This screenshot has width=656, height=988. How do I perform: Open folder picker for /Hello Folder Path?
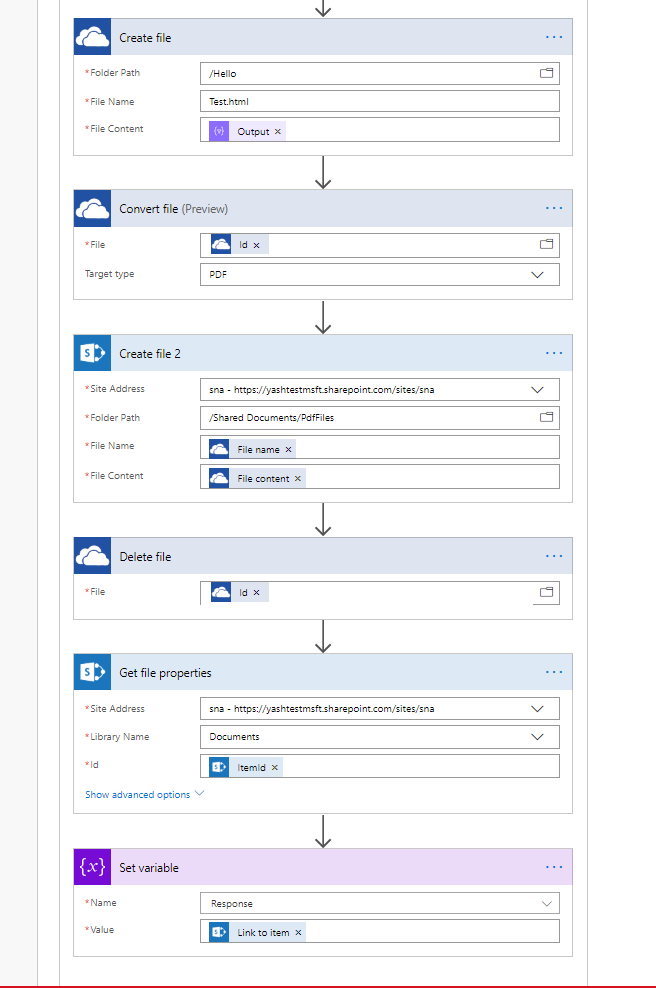coord(546,73)
